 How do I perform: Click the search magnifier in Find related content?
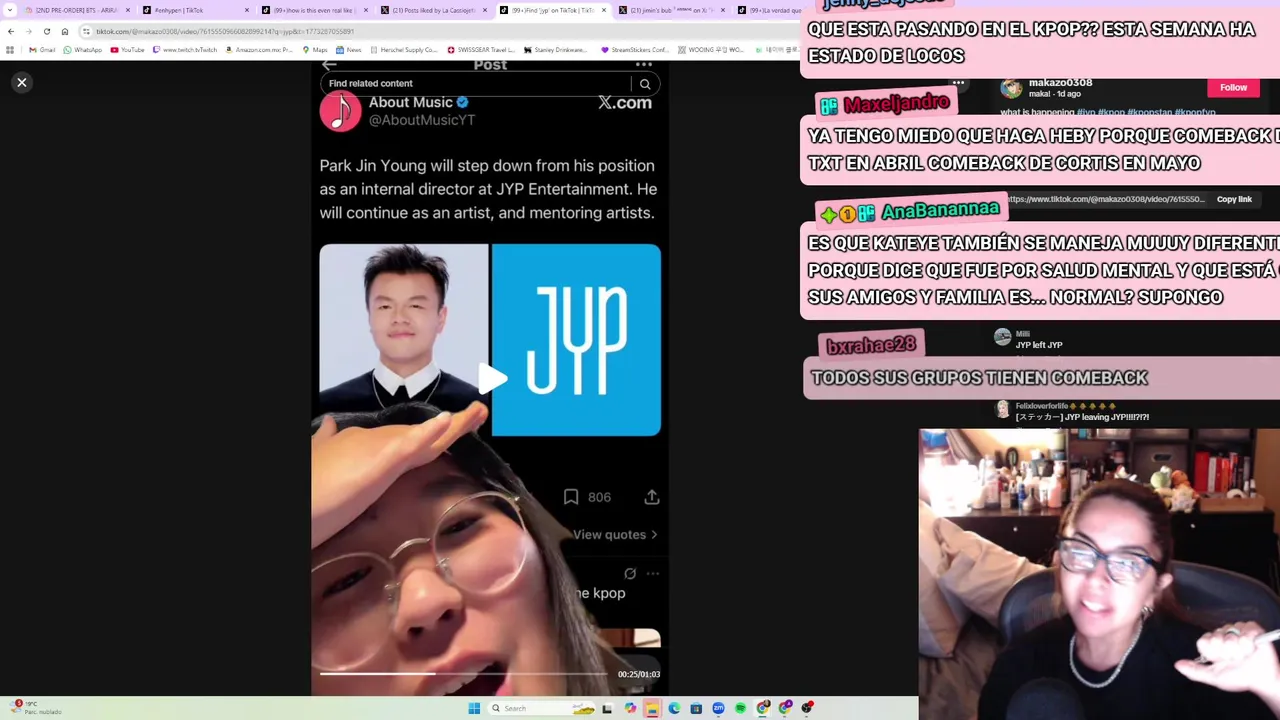point(645,84)
